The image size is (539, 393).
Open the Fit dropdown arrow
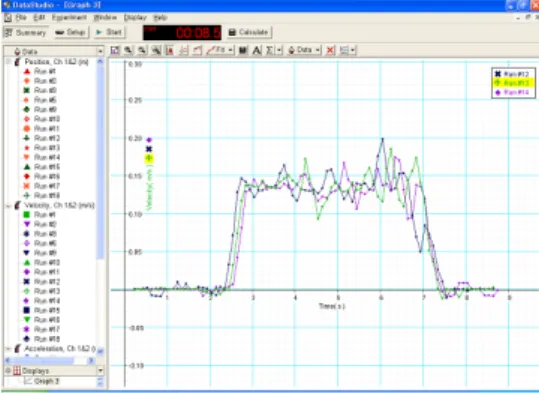tap(231, 50)
